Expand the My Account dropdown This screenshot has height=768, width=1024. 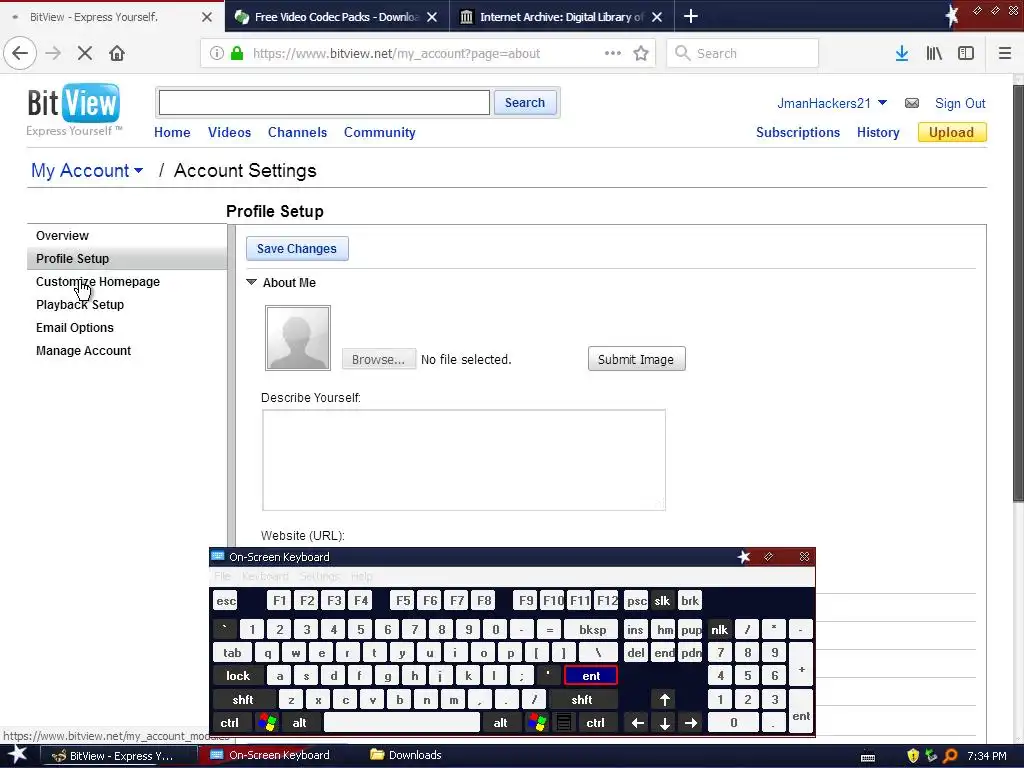[87, 170]
